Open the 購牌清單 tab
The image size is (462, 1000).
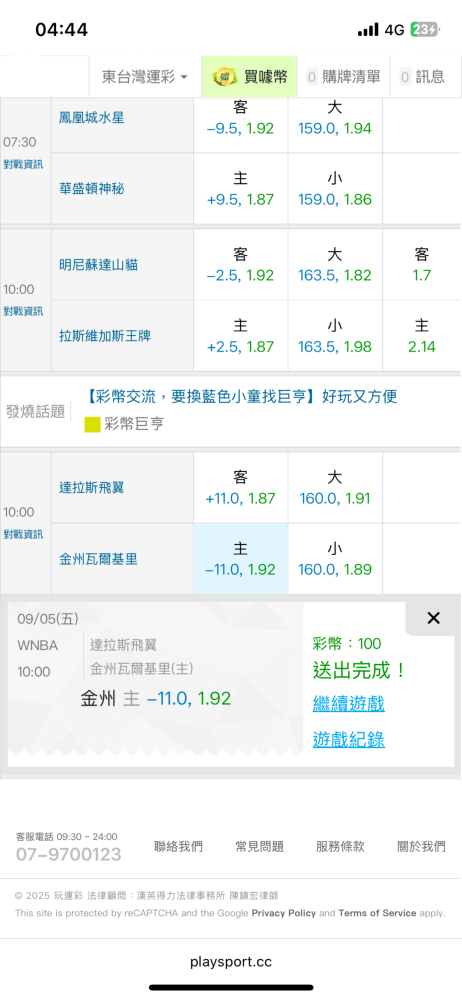tap(344, 77)
